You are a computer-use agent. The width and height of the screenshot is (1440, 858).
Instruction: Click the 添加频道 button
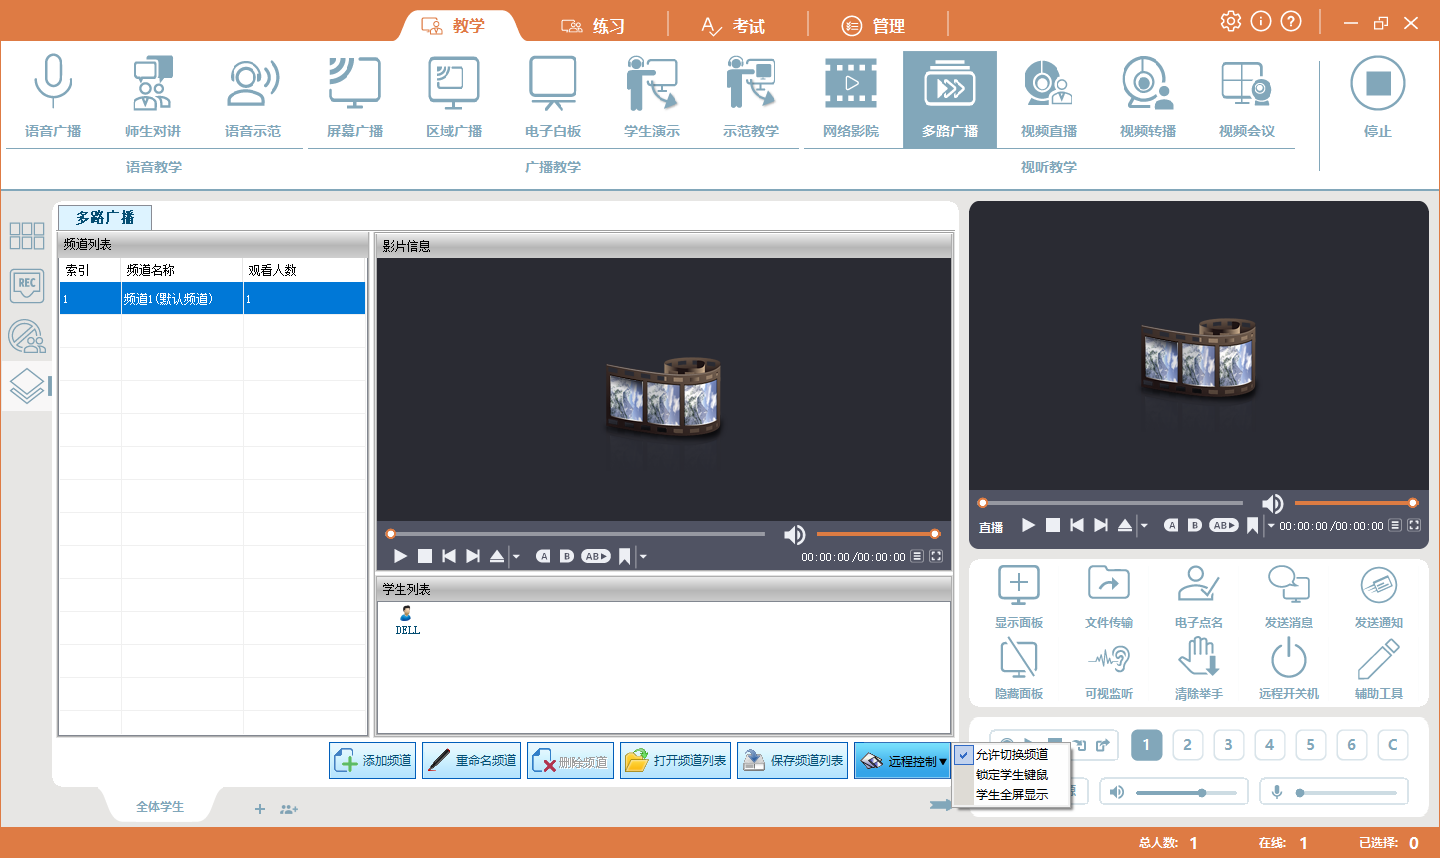373,761
